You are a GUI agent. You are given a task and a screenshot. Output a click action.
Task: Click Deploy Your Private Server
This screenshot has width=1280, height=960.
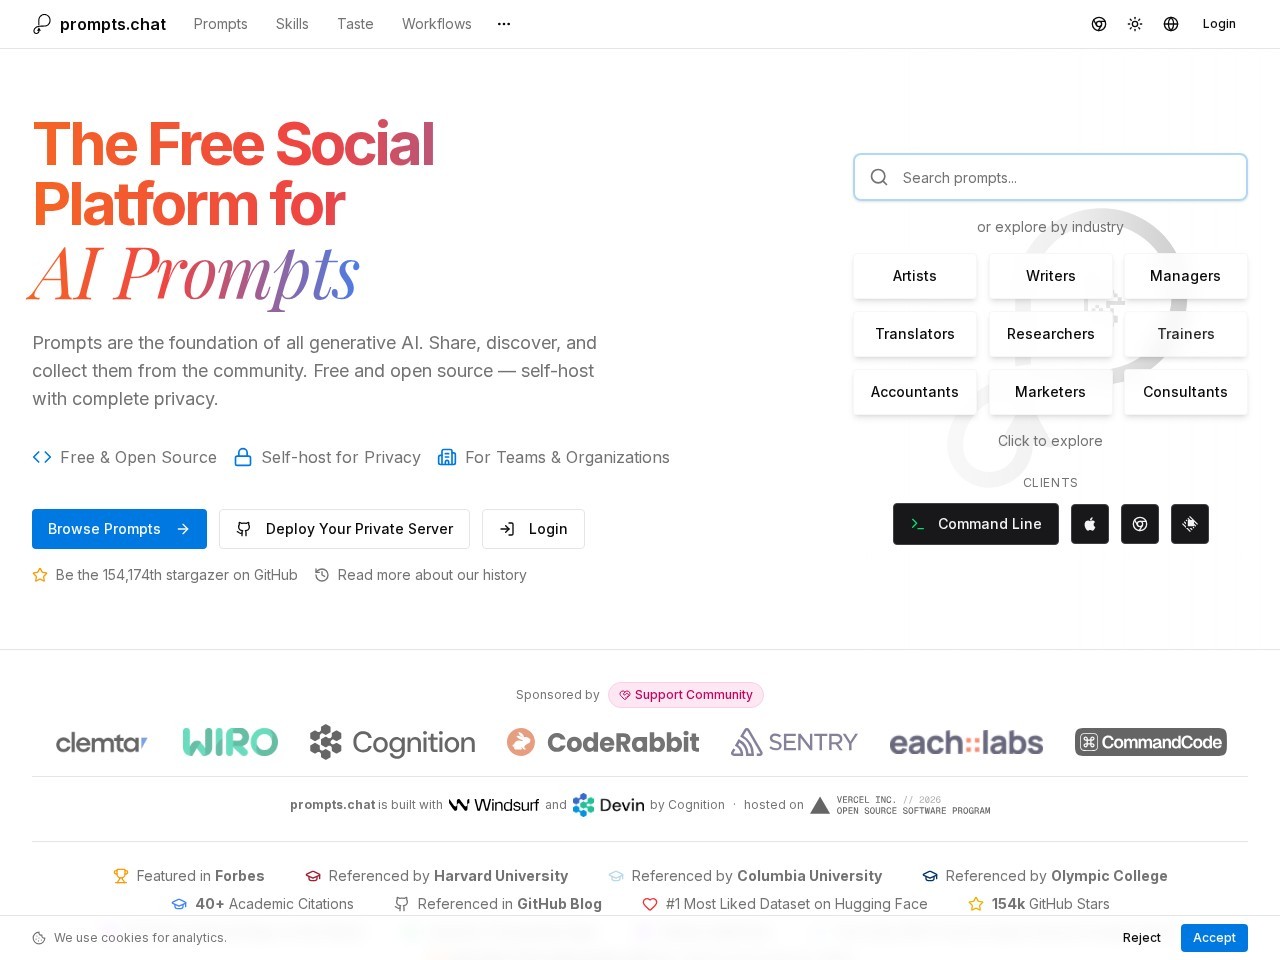[x=344, y=529]
